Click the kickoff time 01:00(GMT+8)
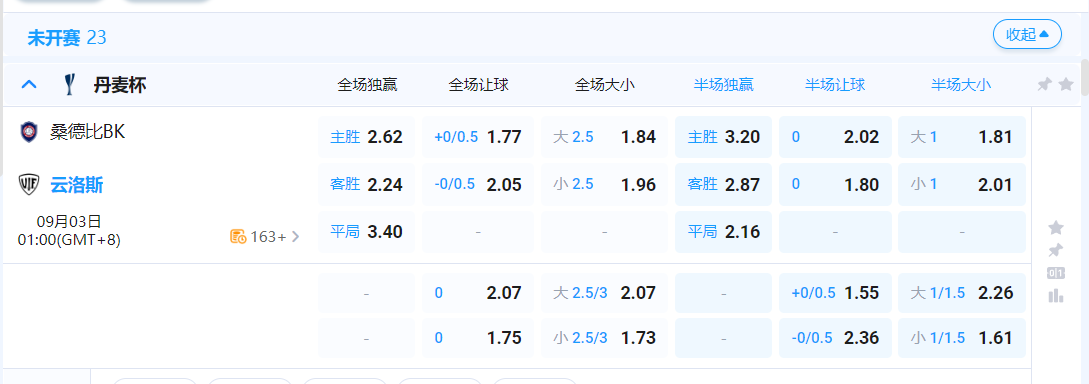The height and width of the screenshot is (384, 1089). (69, 240)
